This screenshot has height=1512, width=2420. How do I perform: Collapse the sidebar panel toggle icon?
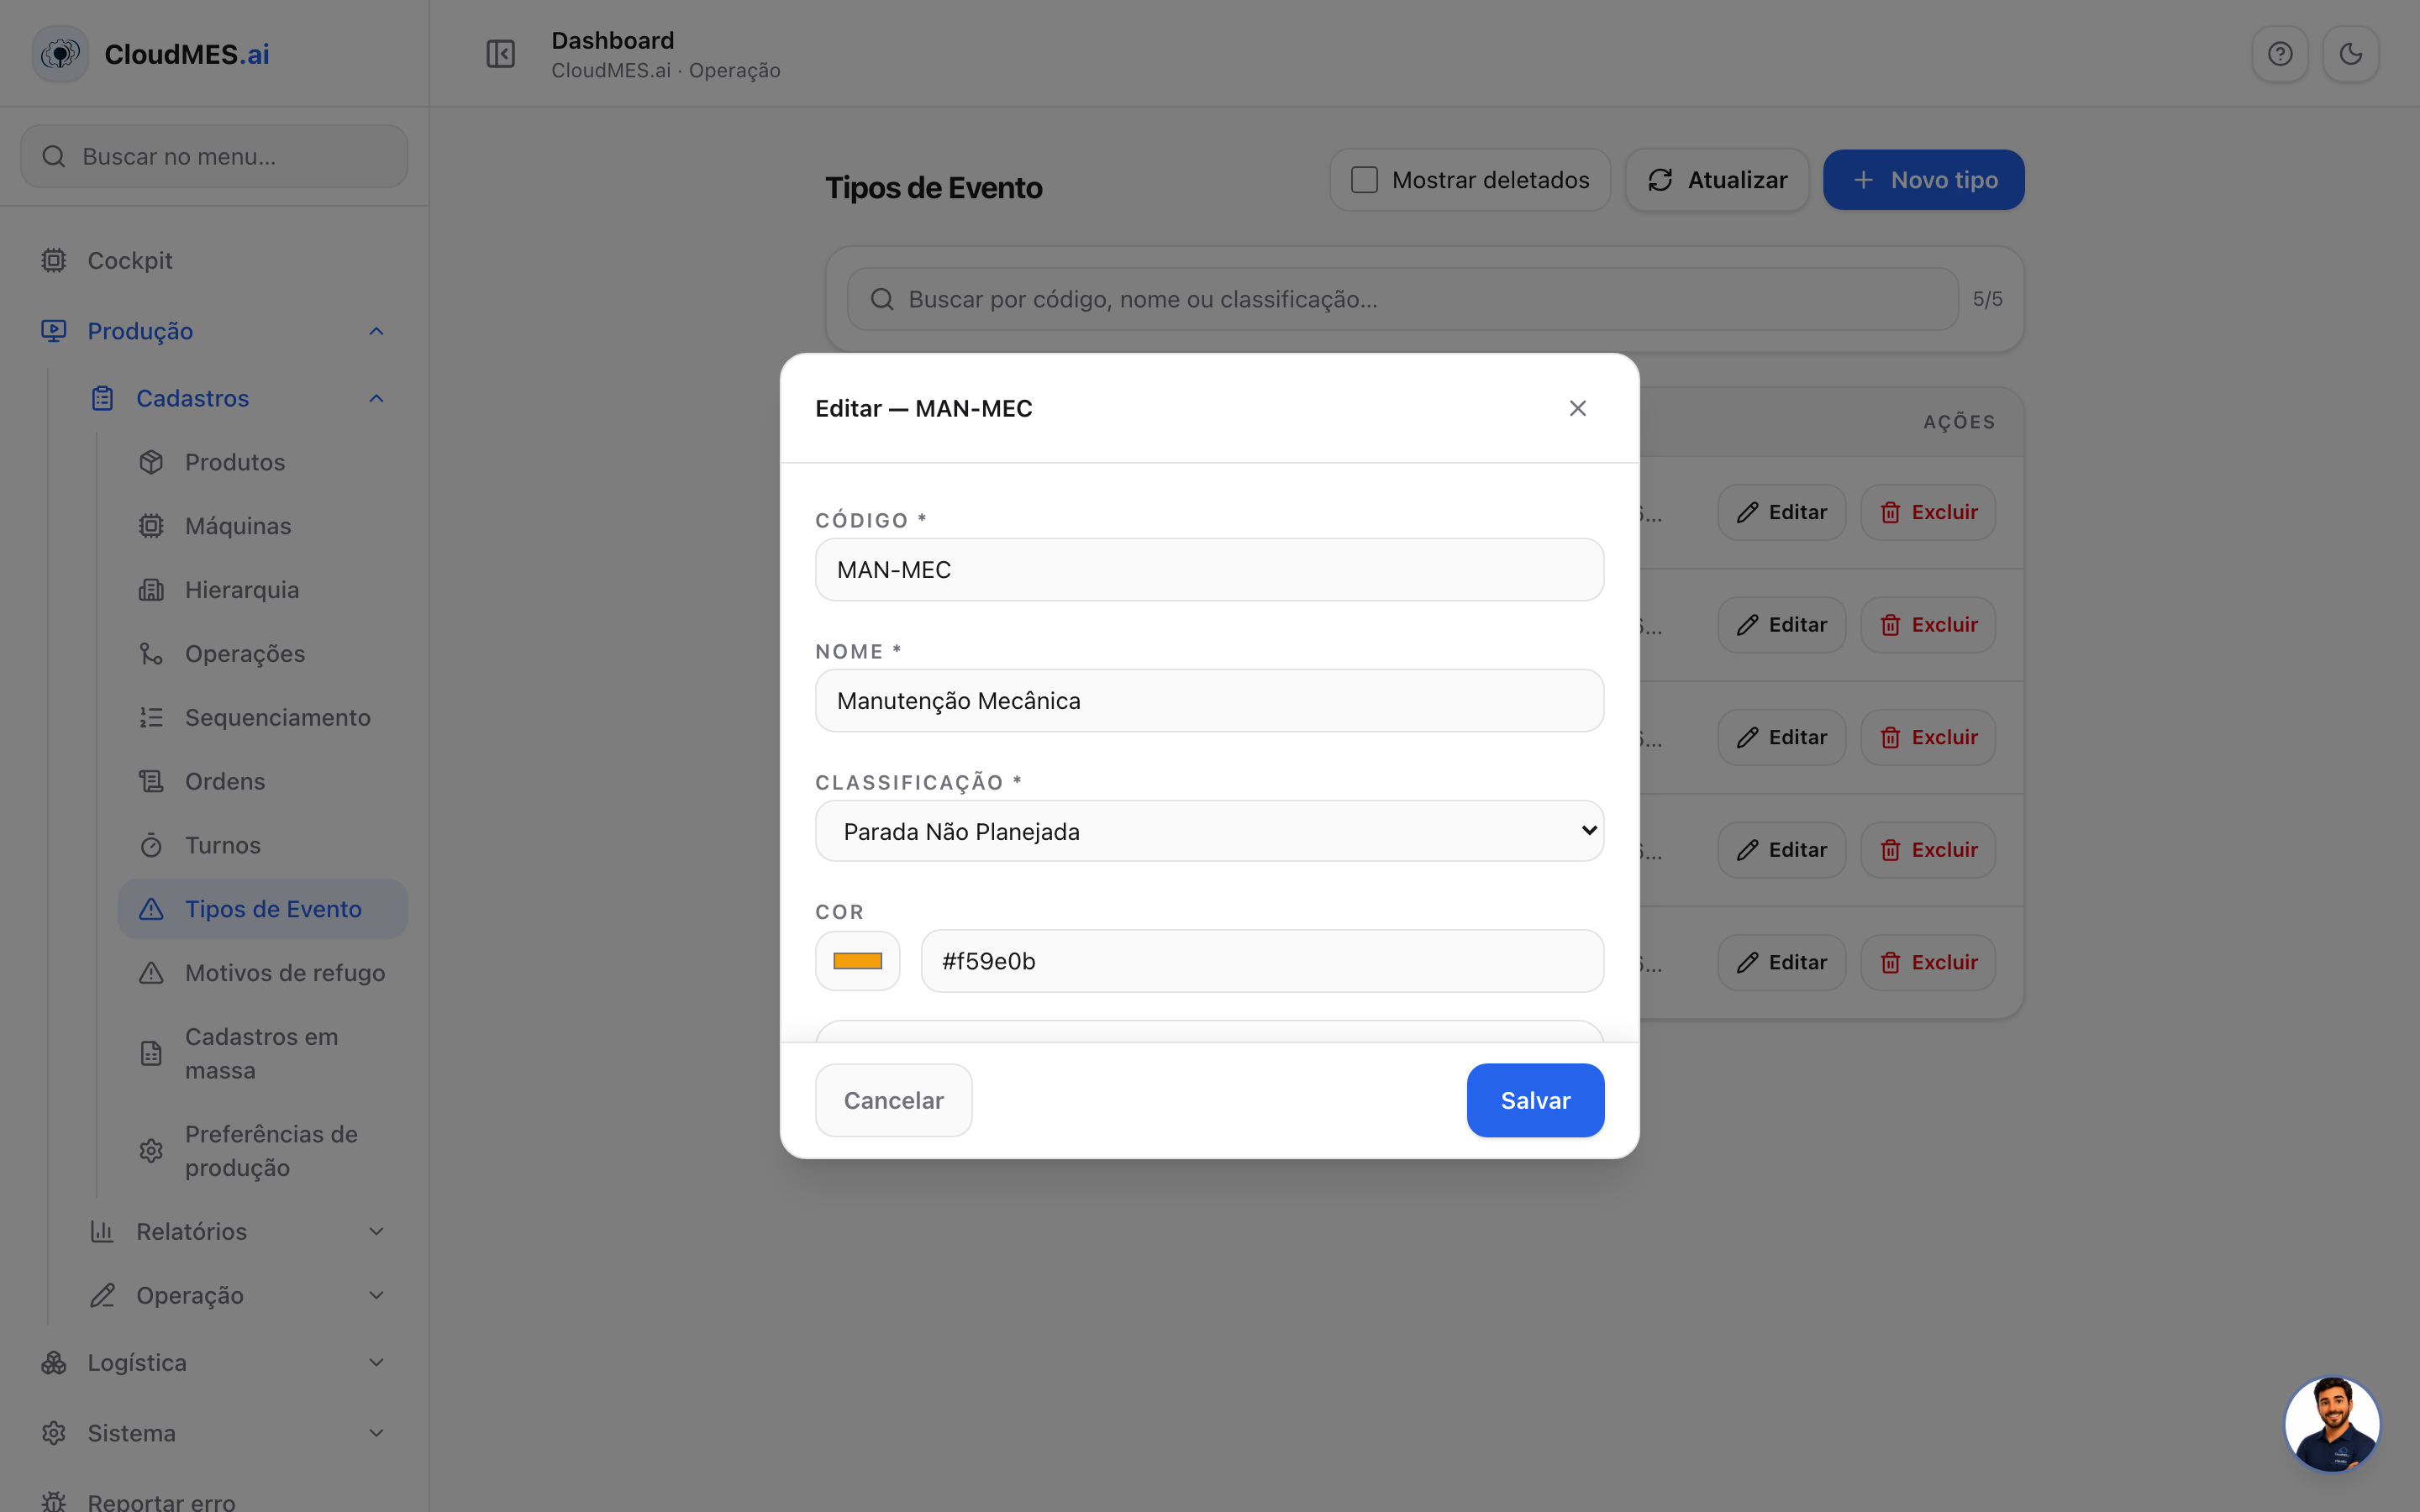pyautogui.click(x=500, y=54)
